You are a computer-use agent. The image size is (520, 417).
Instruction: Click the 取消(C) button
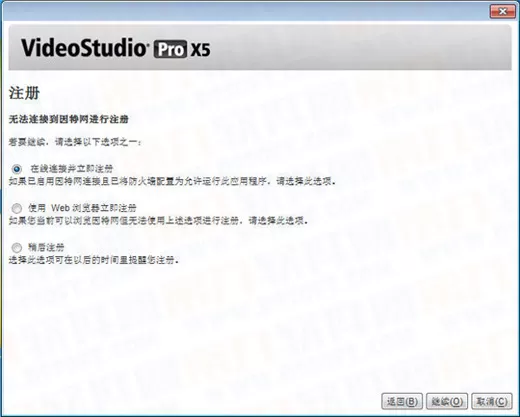pos(492,401)
